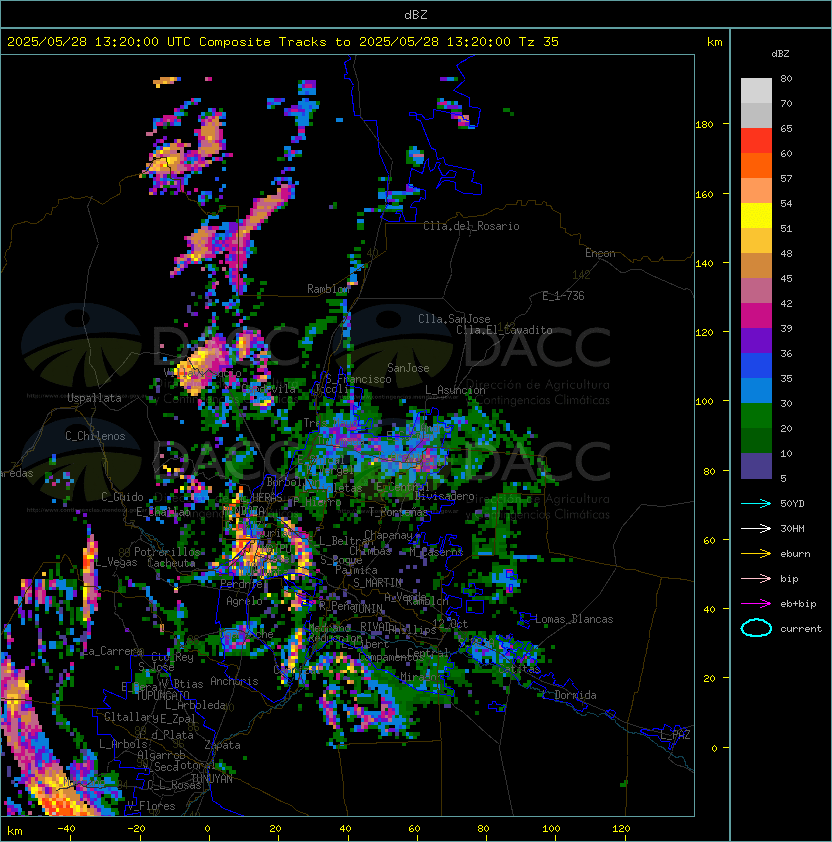
Task: Click the 'Divisadero' map label
Action: pyautogui.click(x=444, y=496)
